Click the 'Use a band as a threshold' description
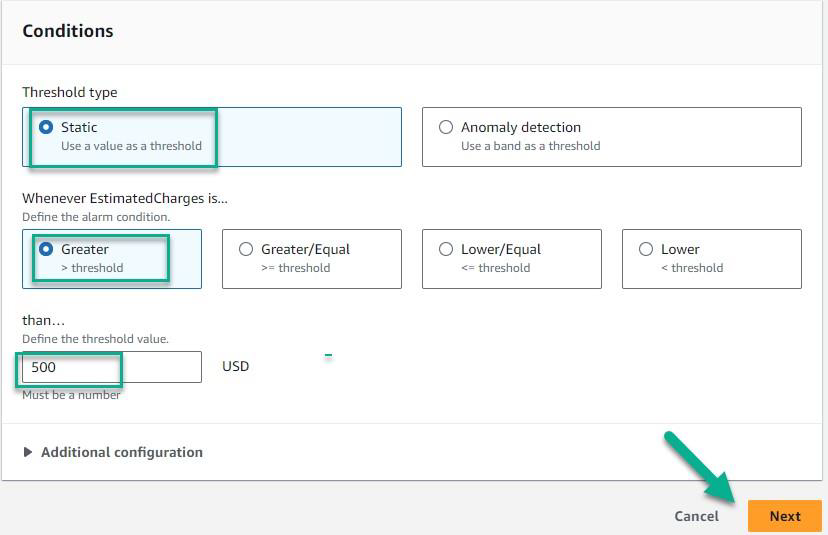Screen dimensions: 828x535 (x=530, y=146)
